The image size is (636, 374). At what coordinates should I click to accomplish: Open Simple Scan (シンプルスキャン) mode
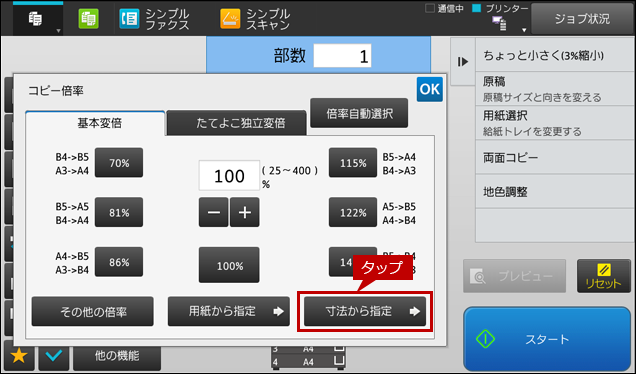(256, 19)
